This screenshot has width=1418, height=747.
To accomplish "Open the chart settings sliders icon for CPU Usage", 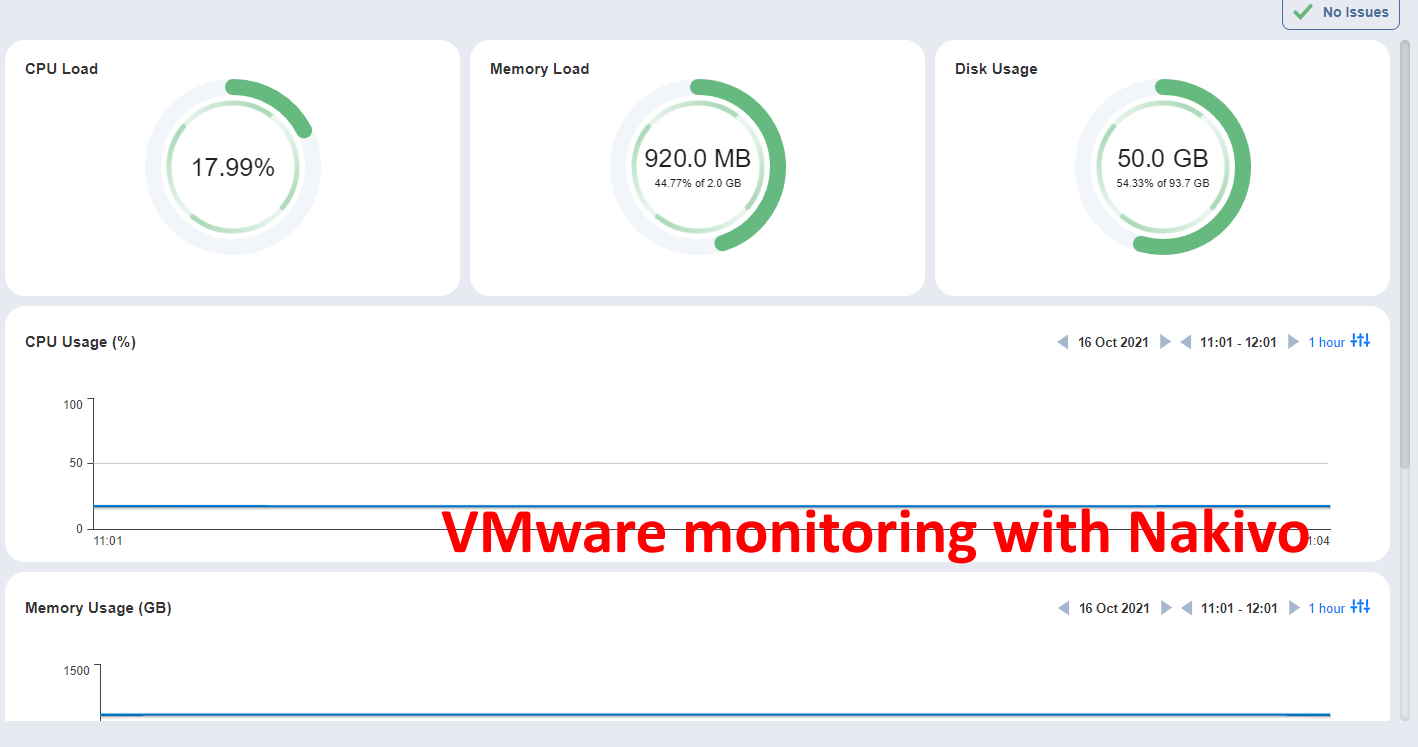I will (1360, 341).
